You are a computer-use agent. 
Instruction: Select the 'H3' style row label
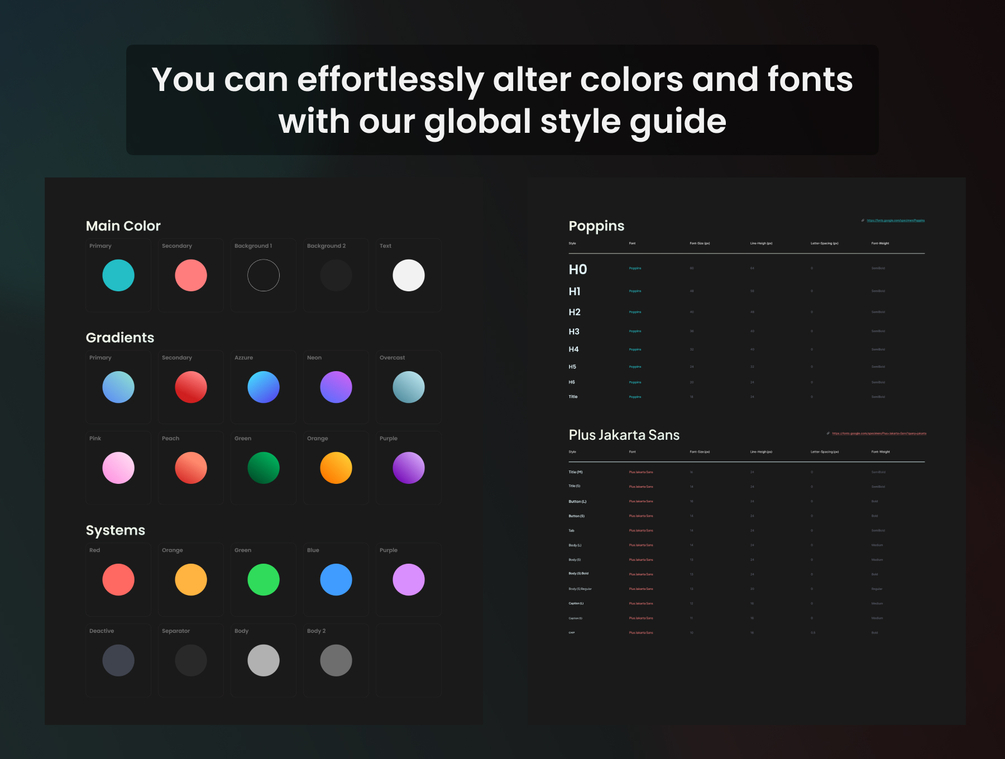click(x=574, y=331)
